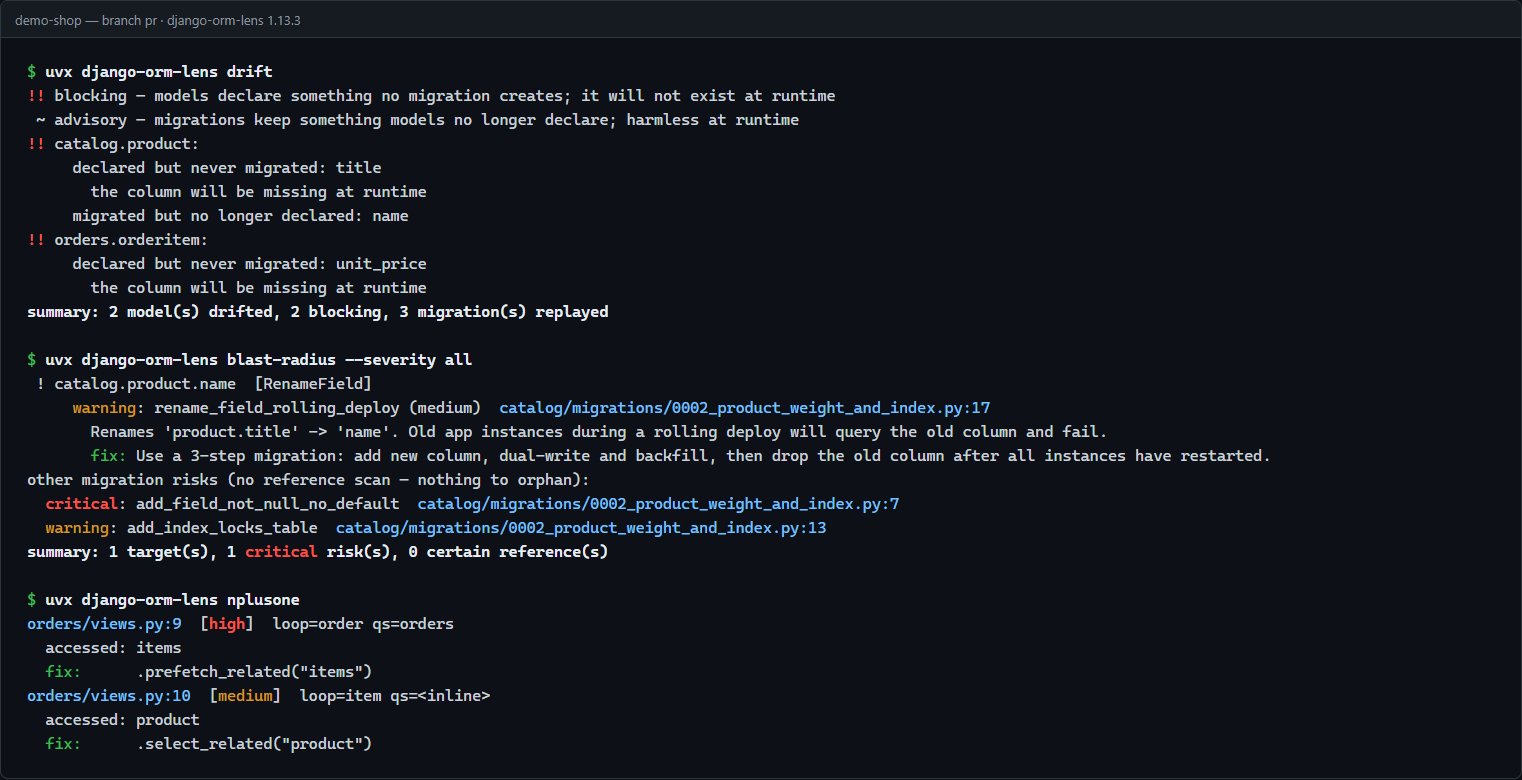The height and width of the screenshot is (780, 1522).
Task: Click 'declared but never migrated: title'
Action: coord(227,168)
